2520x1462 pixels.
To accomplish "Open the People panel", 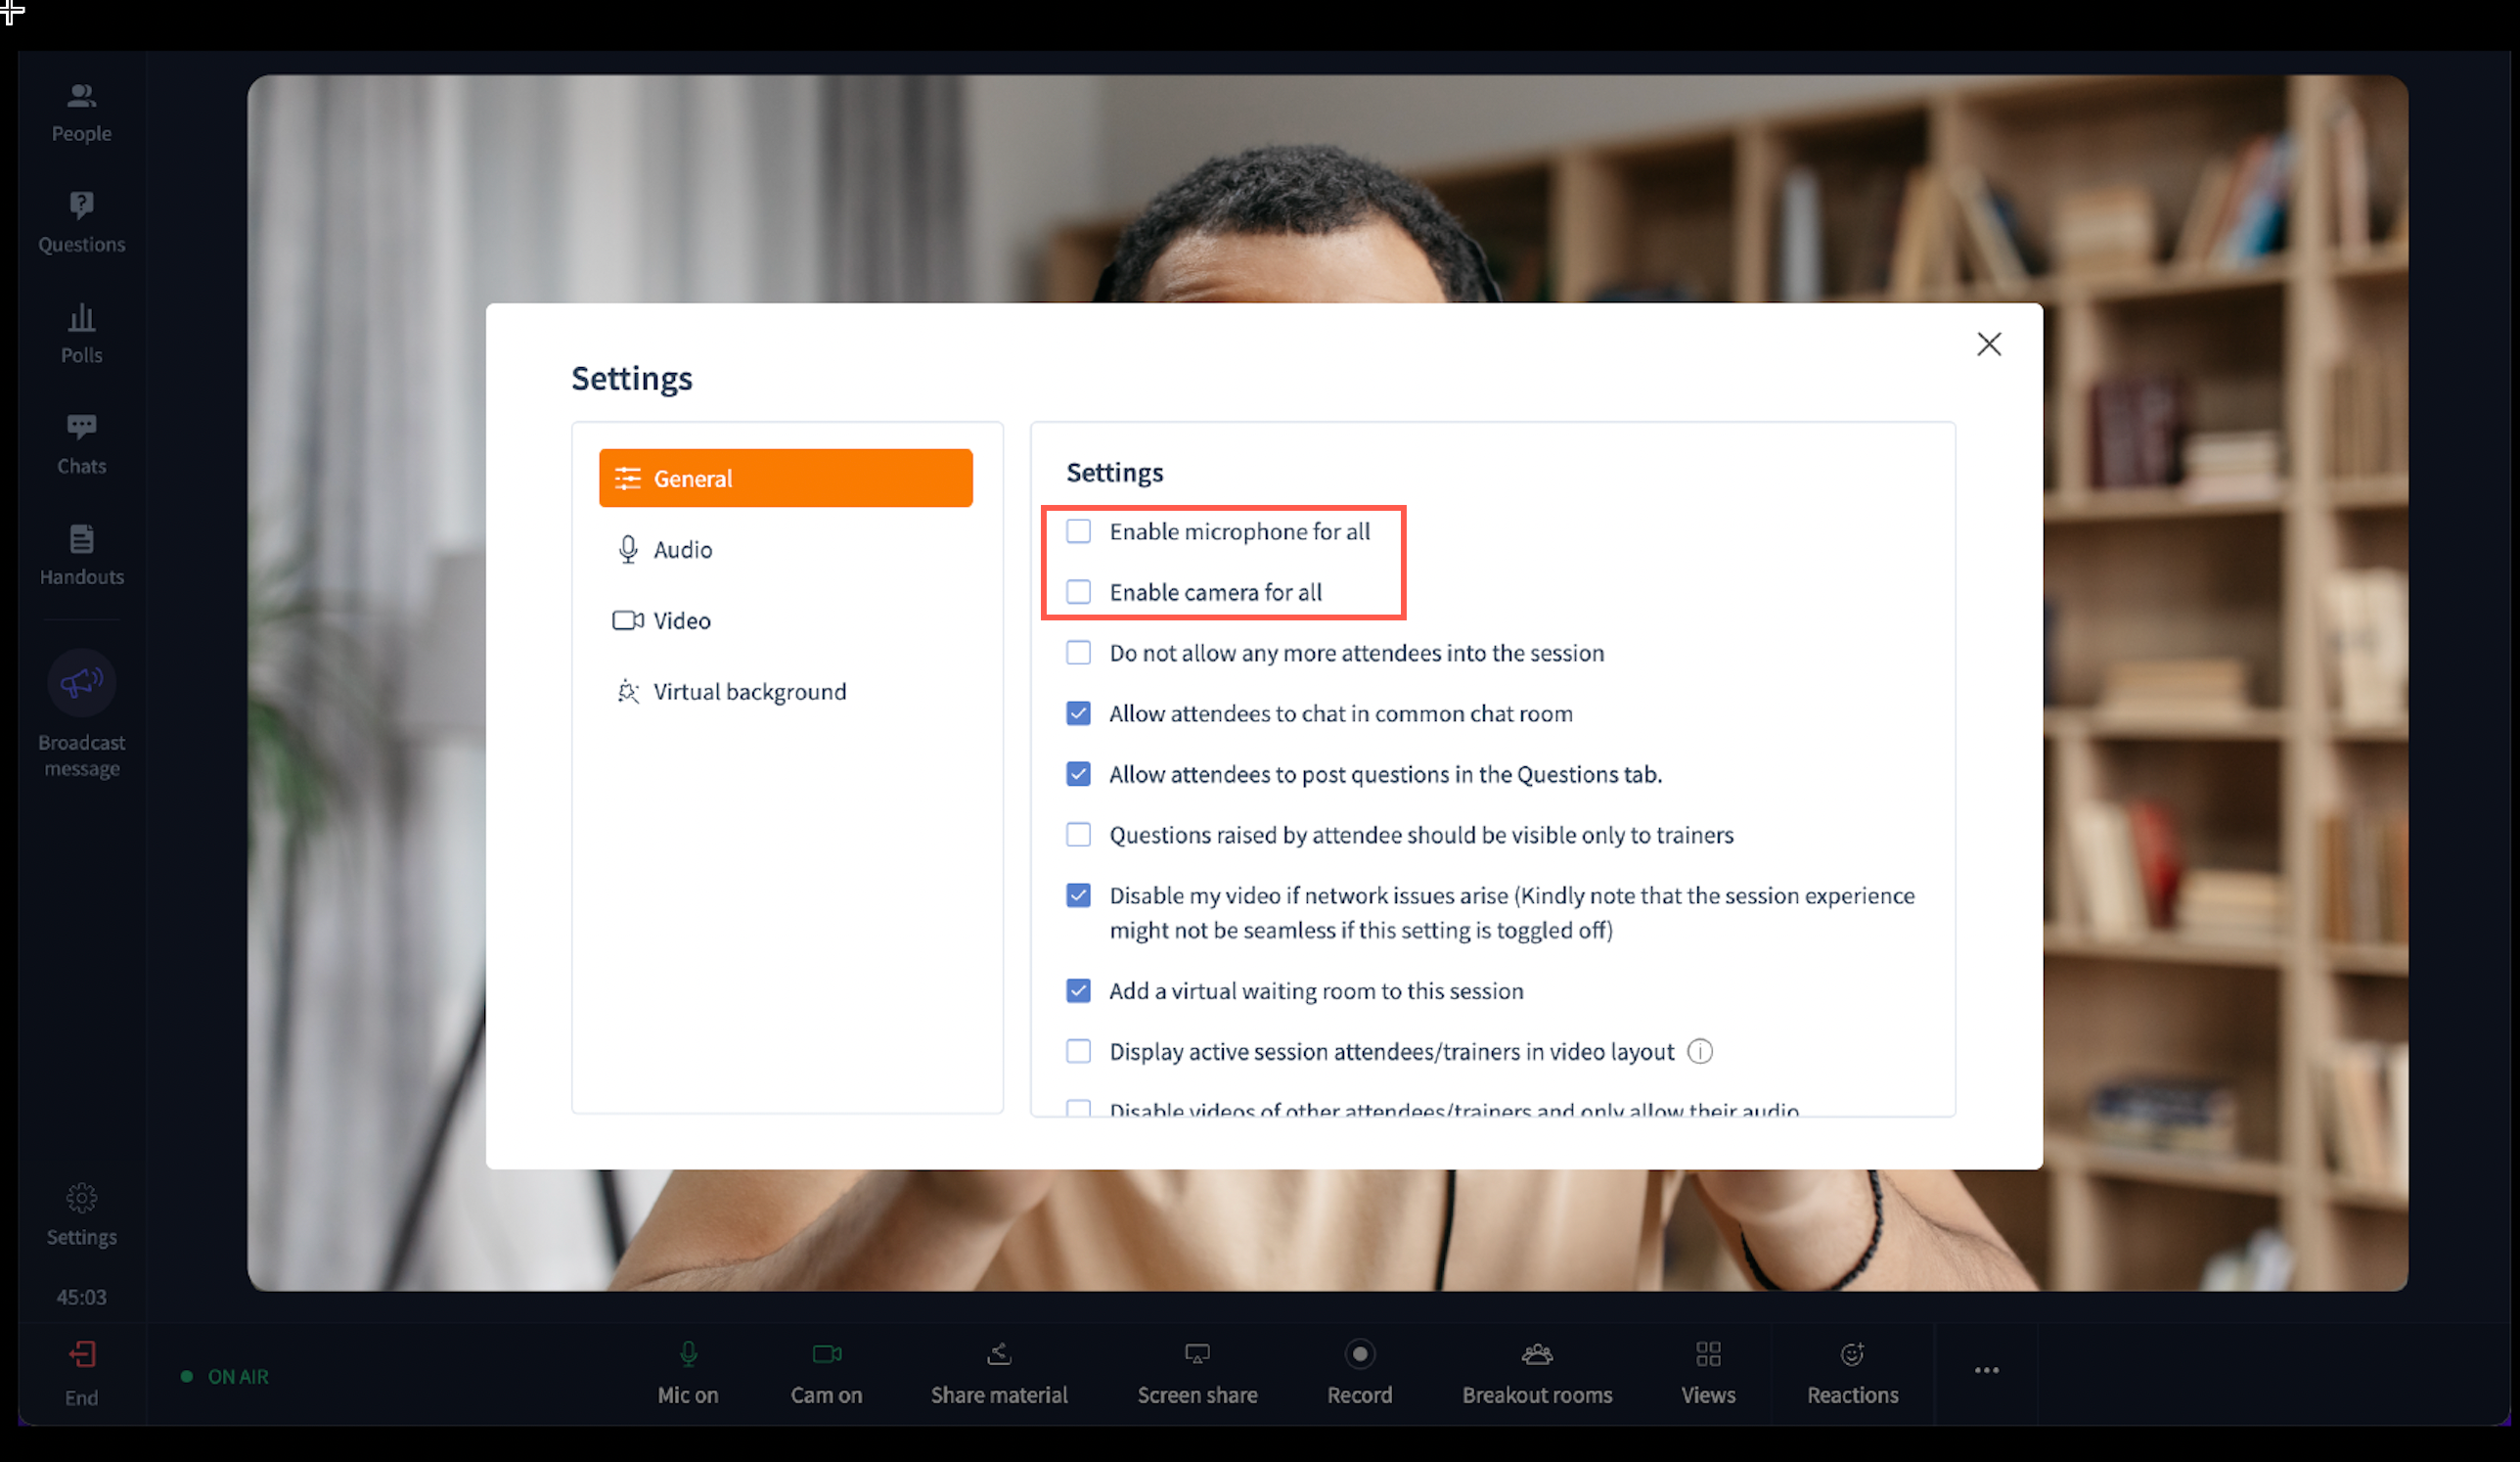I will pos(81,113).
